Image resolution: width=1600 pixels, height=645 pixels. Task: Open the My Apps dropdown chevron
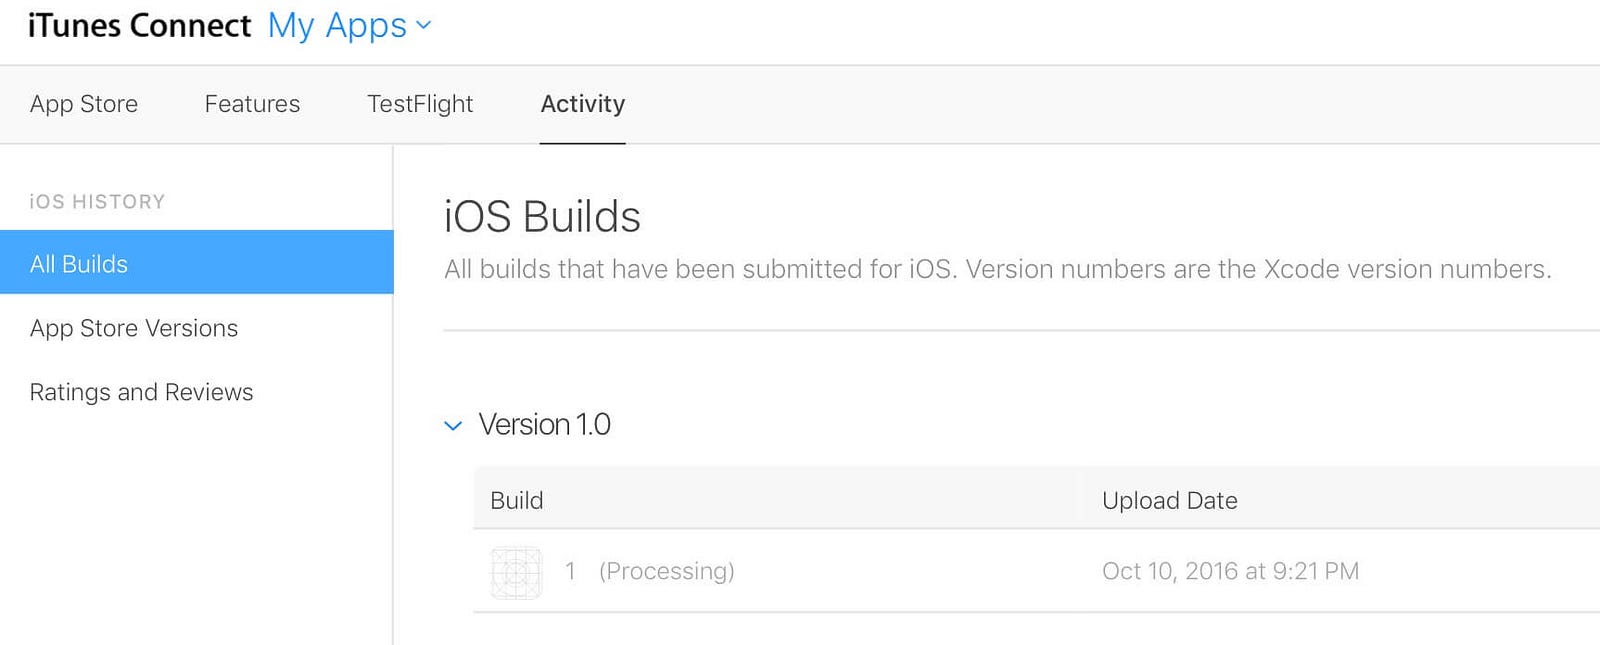[423, 25]
